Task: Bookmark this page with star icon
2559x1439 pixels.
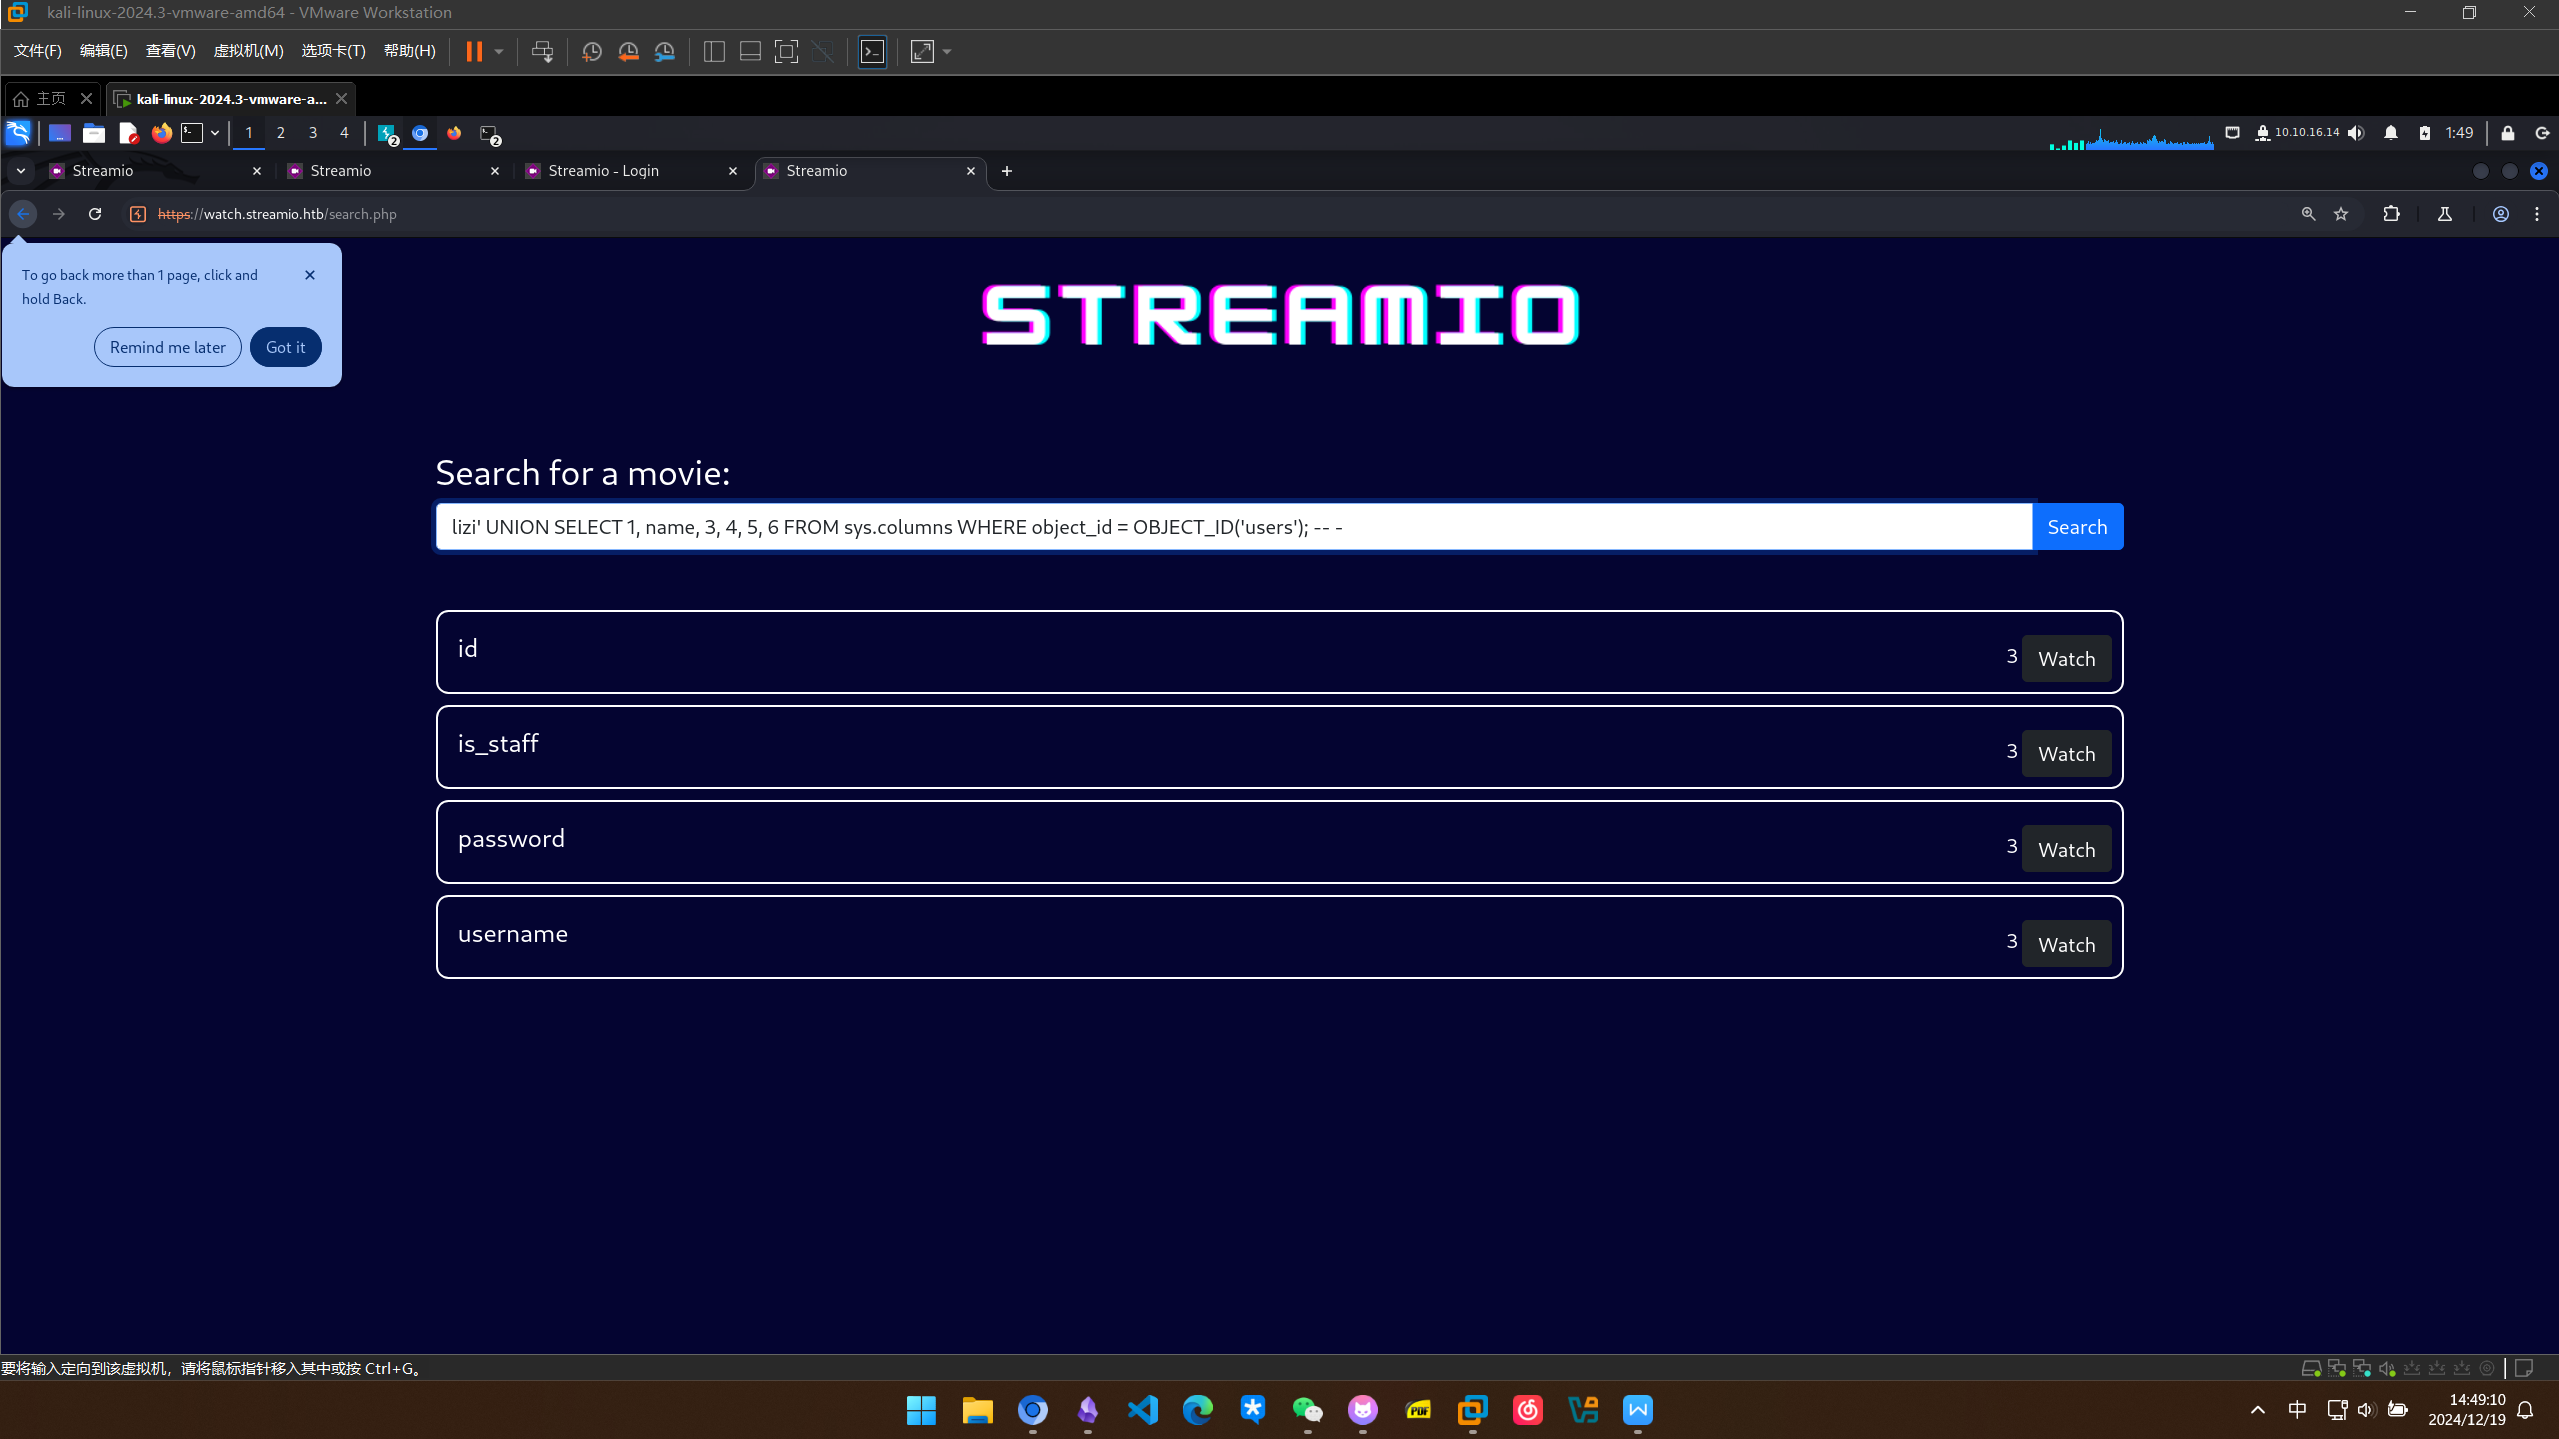Action: (2341, 214)
